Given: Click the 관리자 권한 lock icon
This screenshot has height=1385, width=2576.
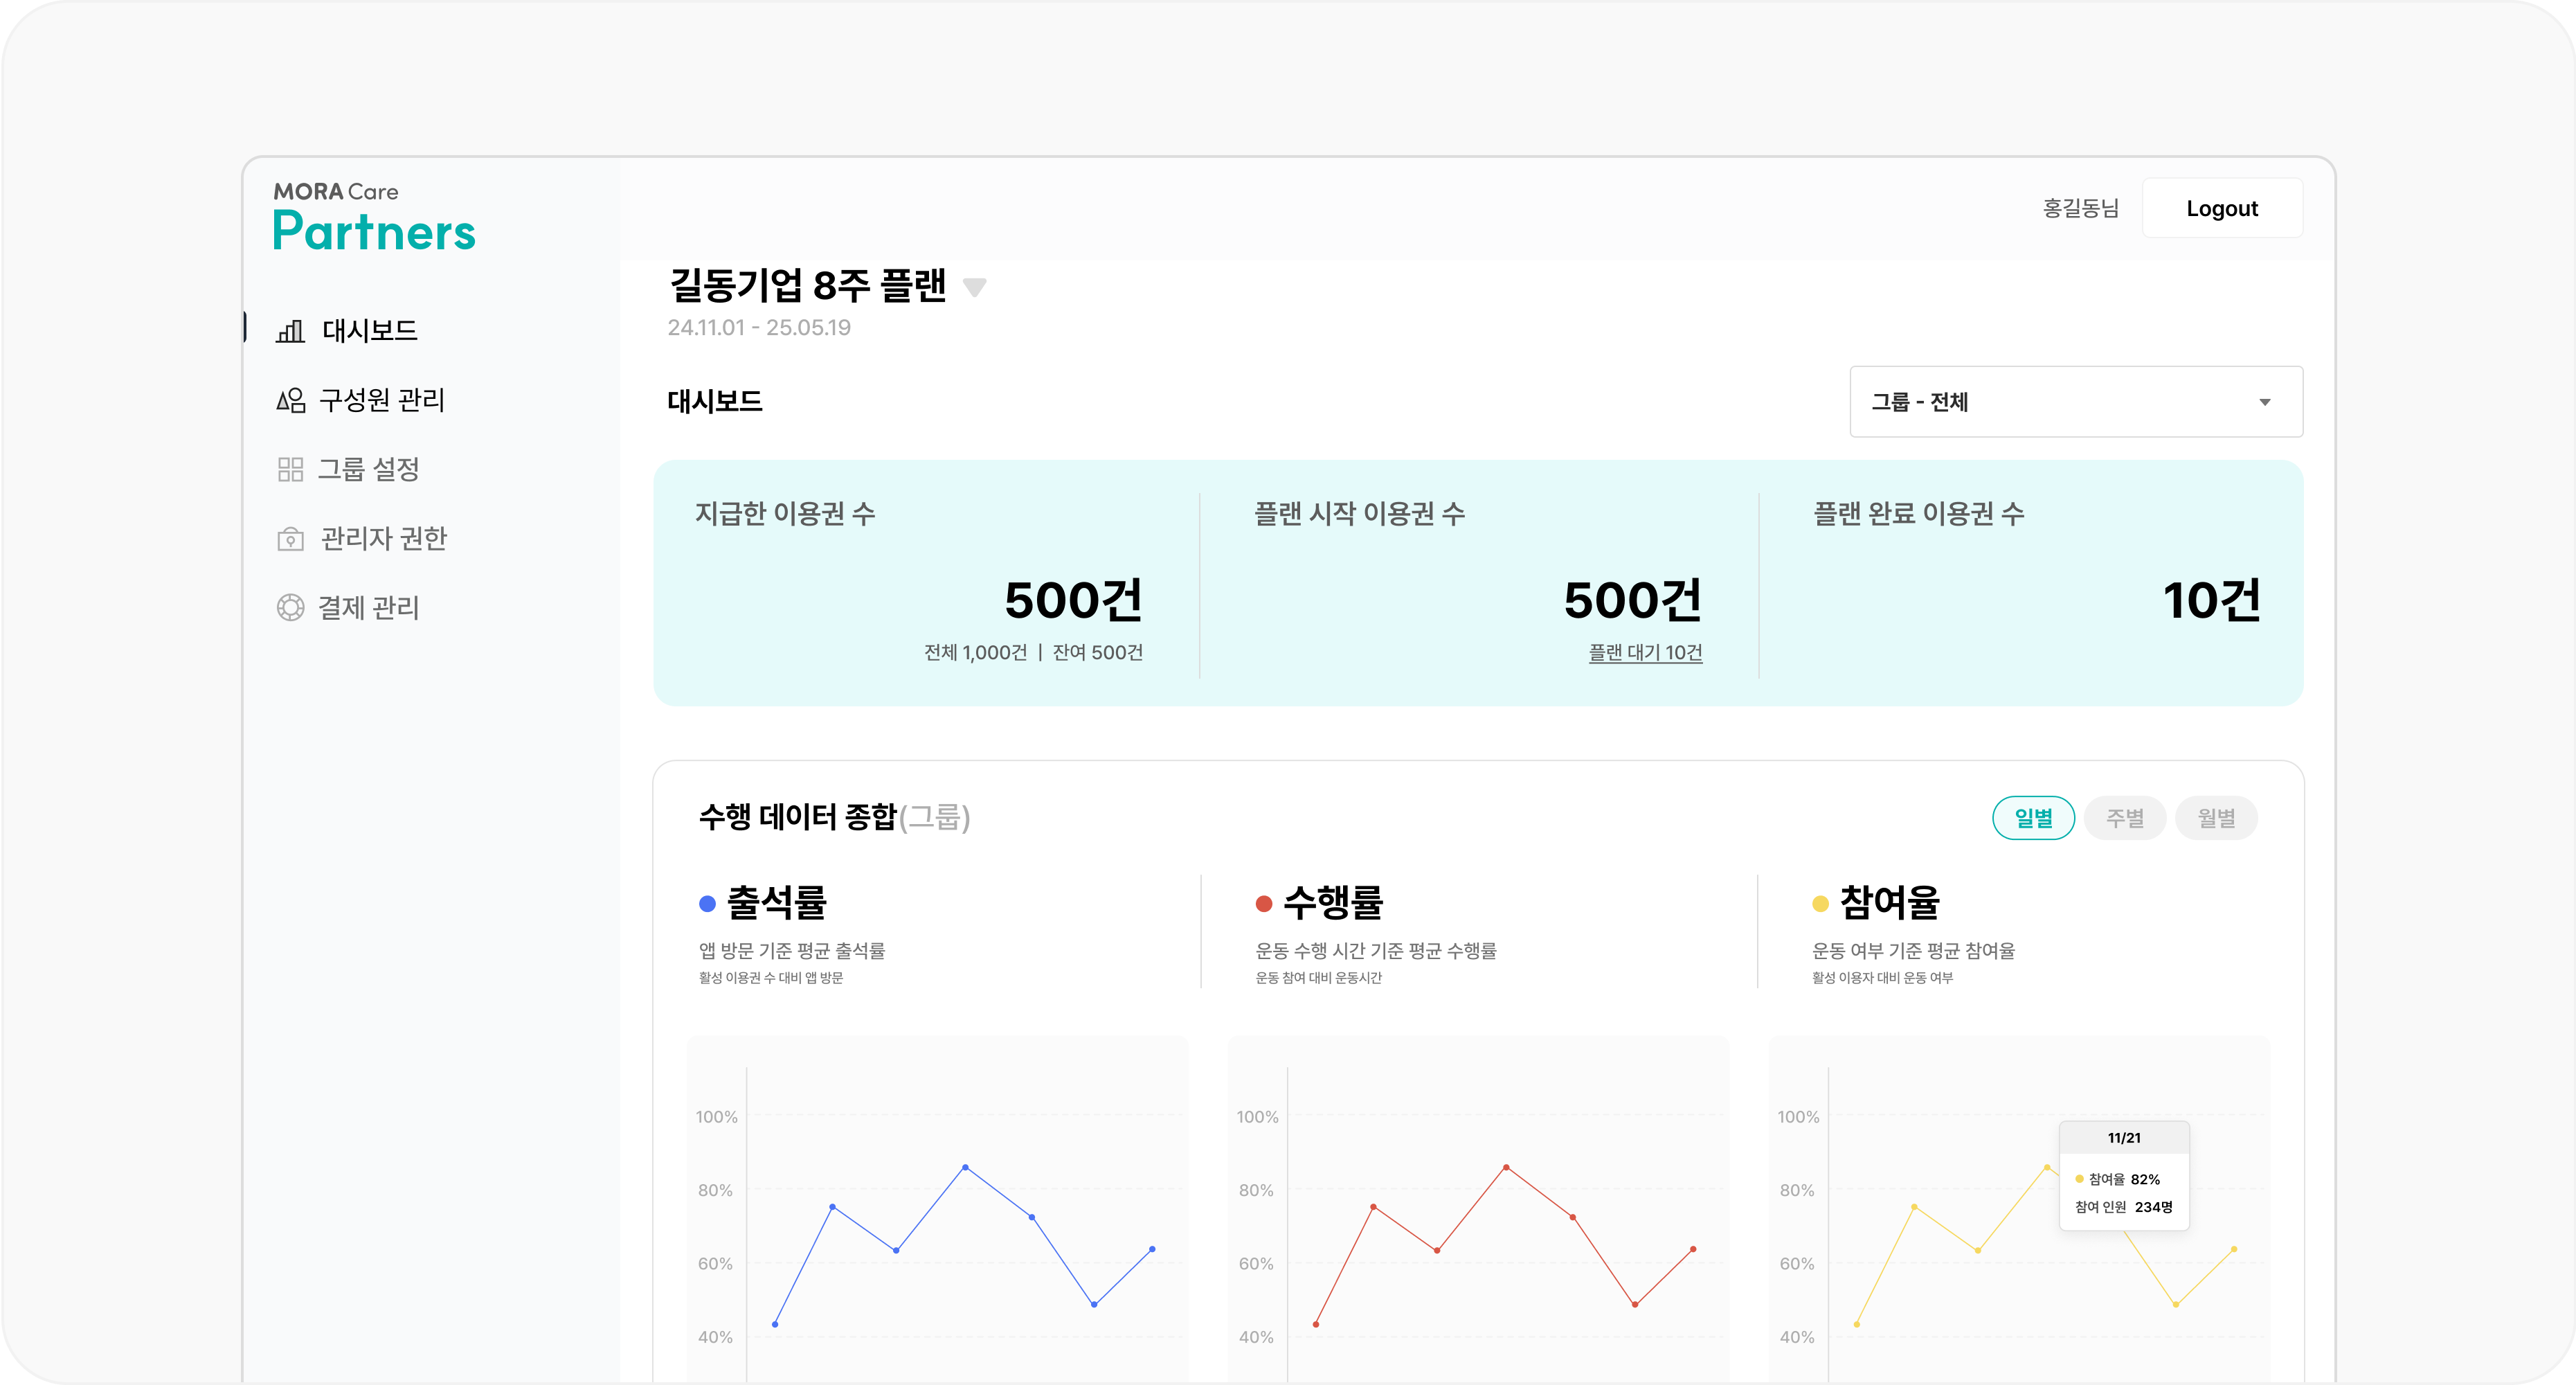Looking at the screenshot, I should [290, 538].
